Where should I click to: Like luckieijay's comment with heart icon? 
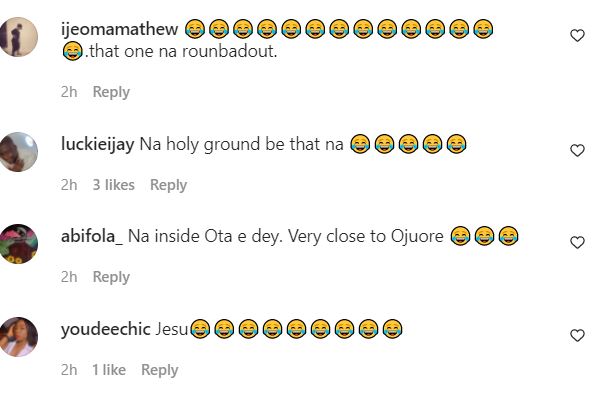coord(577,151)
